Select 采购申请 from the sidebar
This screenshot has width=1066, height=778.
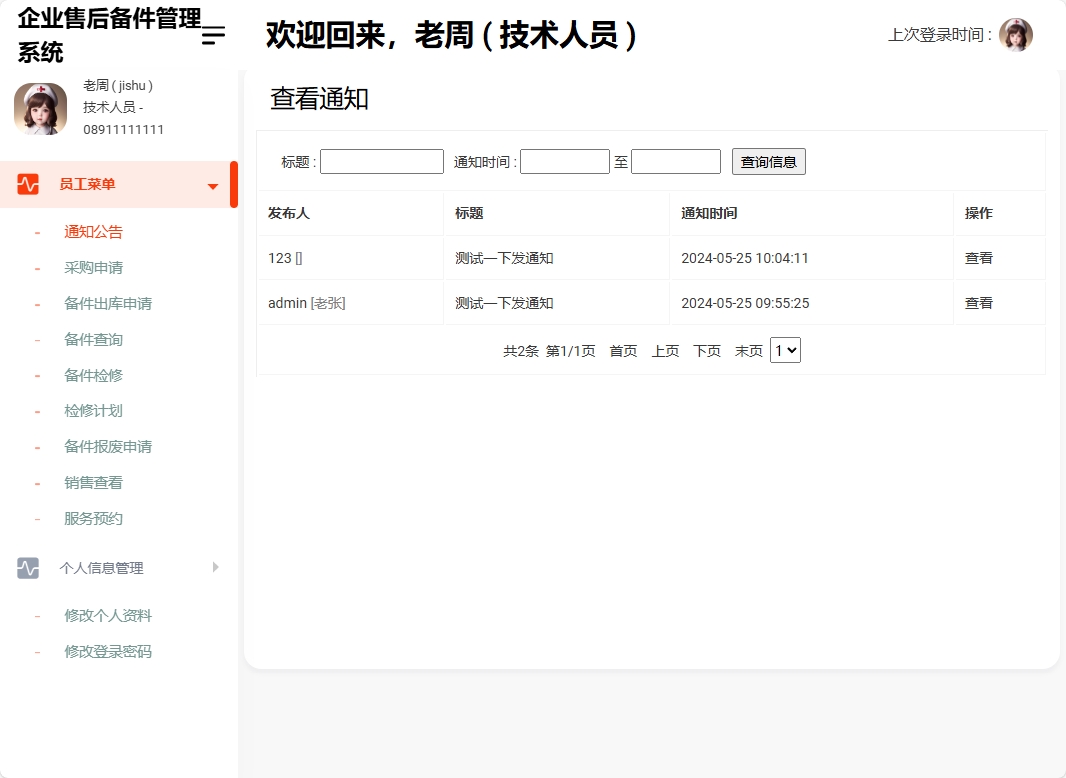(x=92, y=267)
